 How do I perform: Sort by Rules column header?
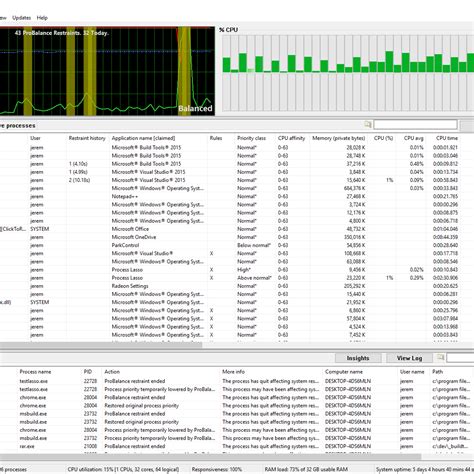point(216,138)
